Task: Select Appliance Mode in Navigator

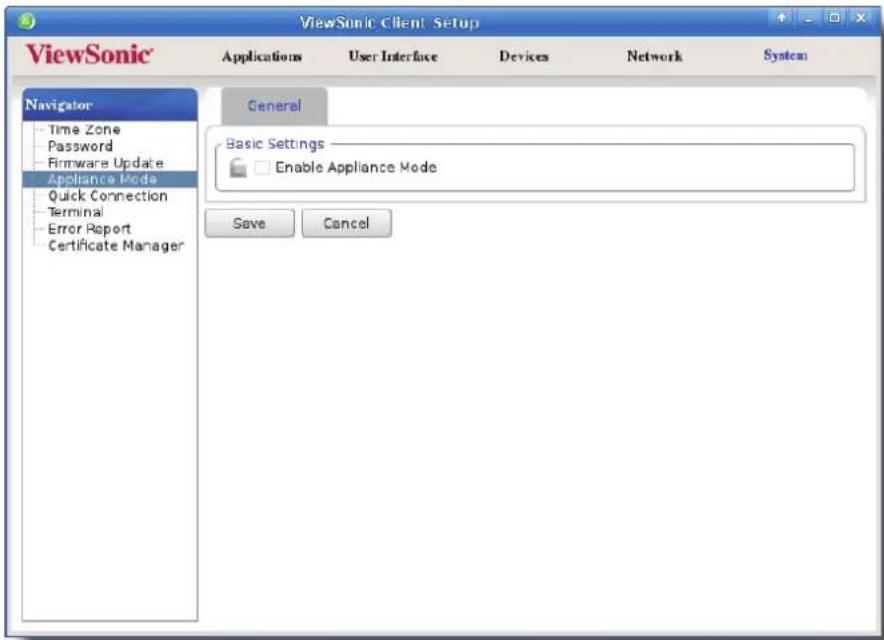Action: pyautogui.click(x=110, y=179)
